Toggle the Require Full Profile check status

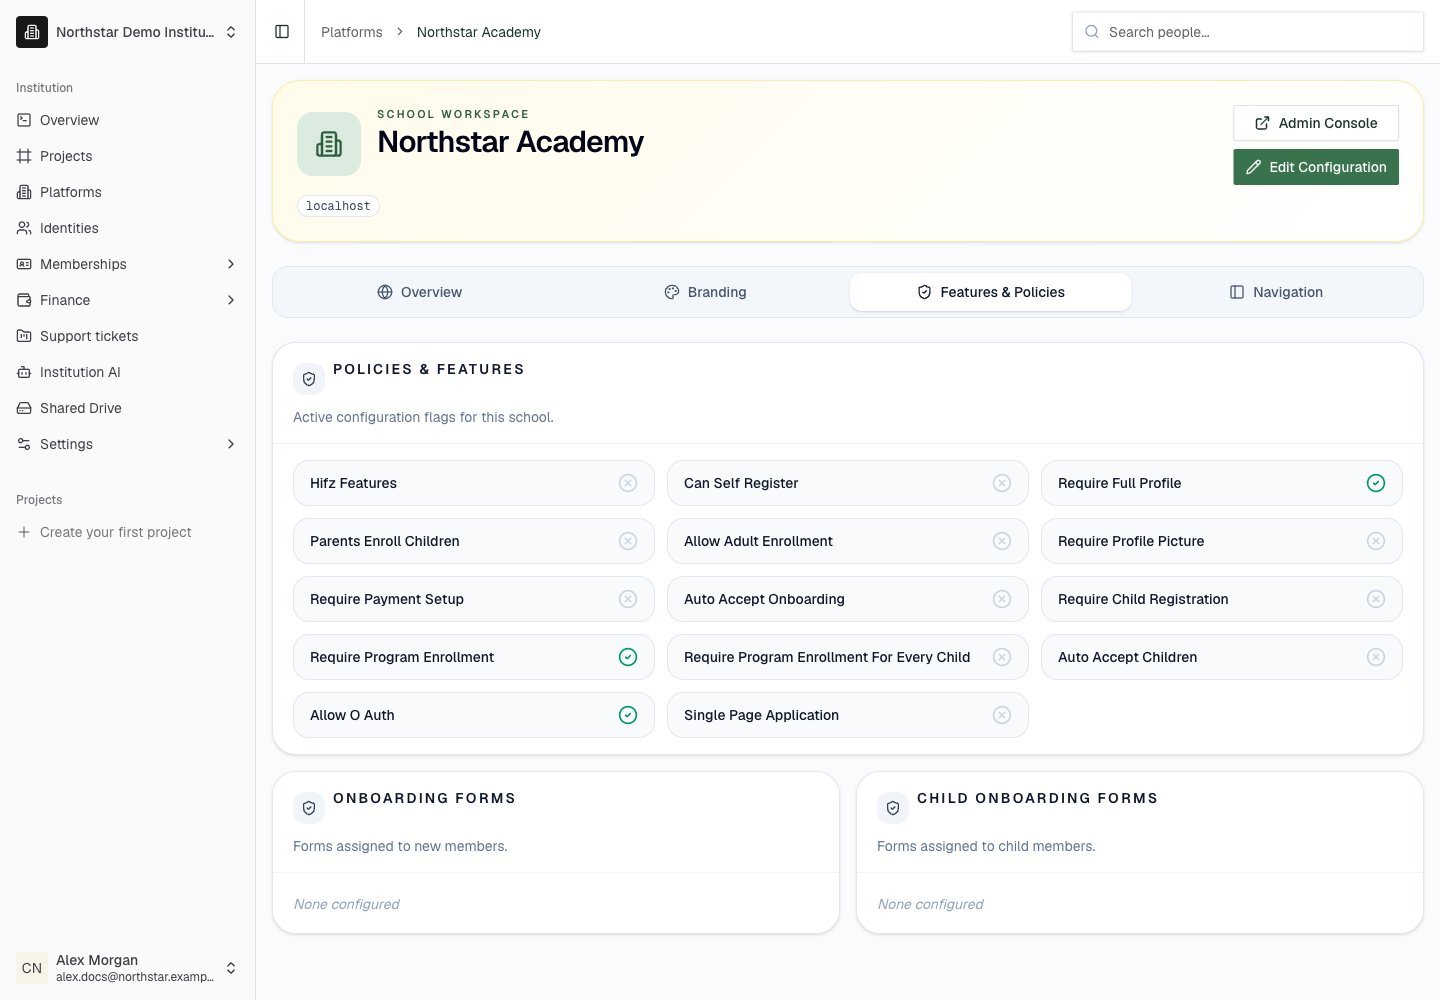point(1376,483)
